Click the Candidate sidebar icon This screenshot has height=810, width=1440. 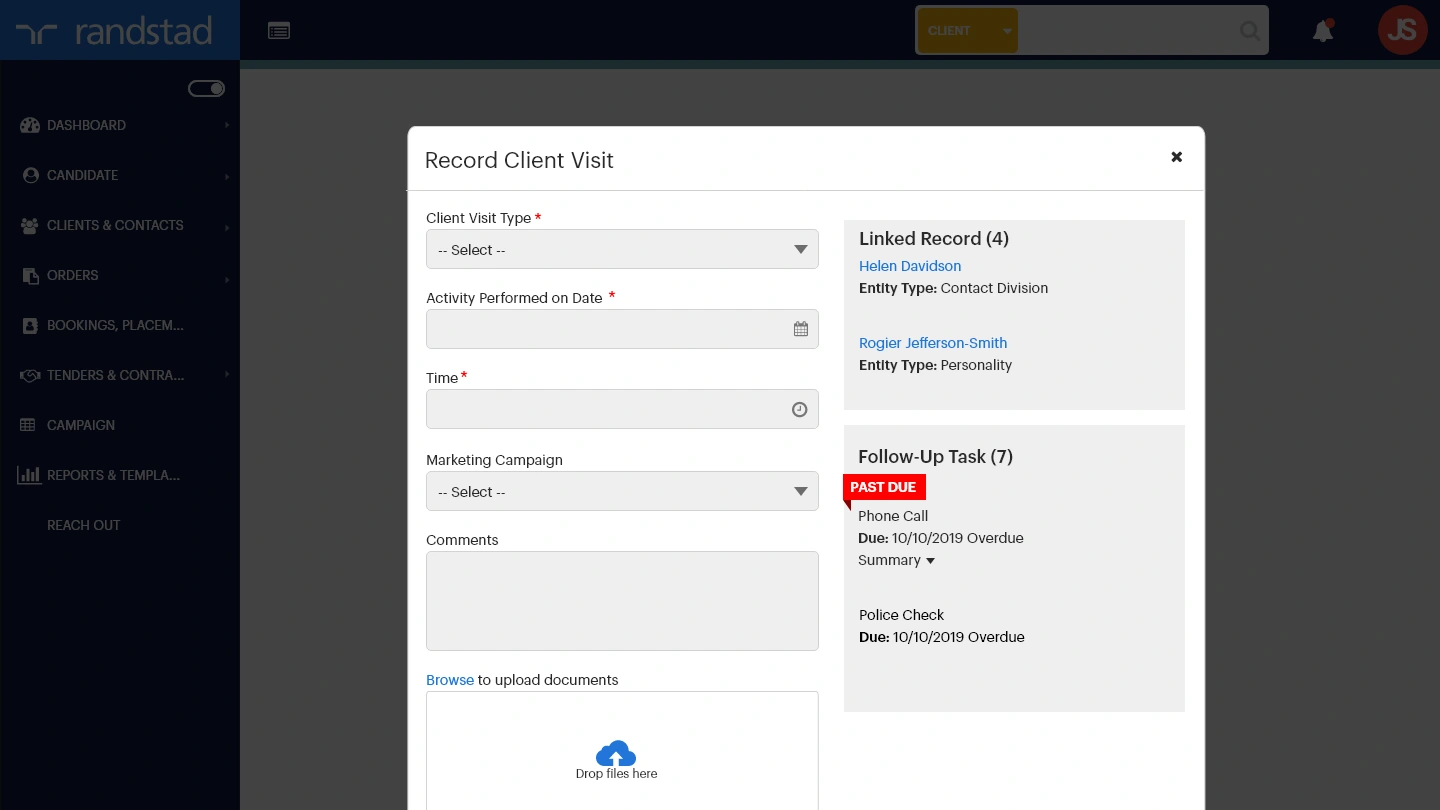(30, 175)
